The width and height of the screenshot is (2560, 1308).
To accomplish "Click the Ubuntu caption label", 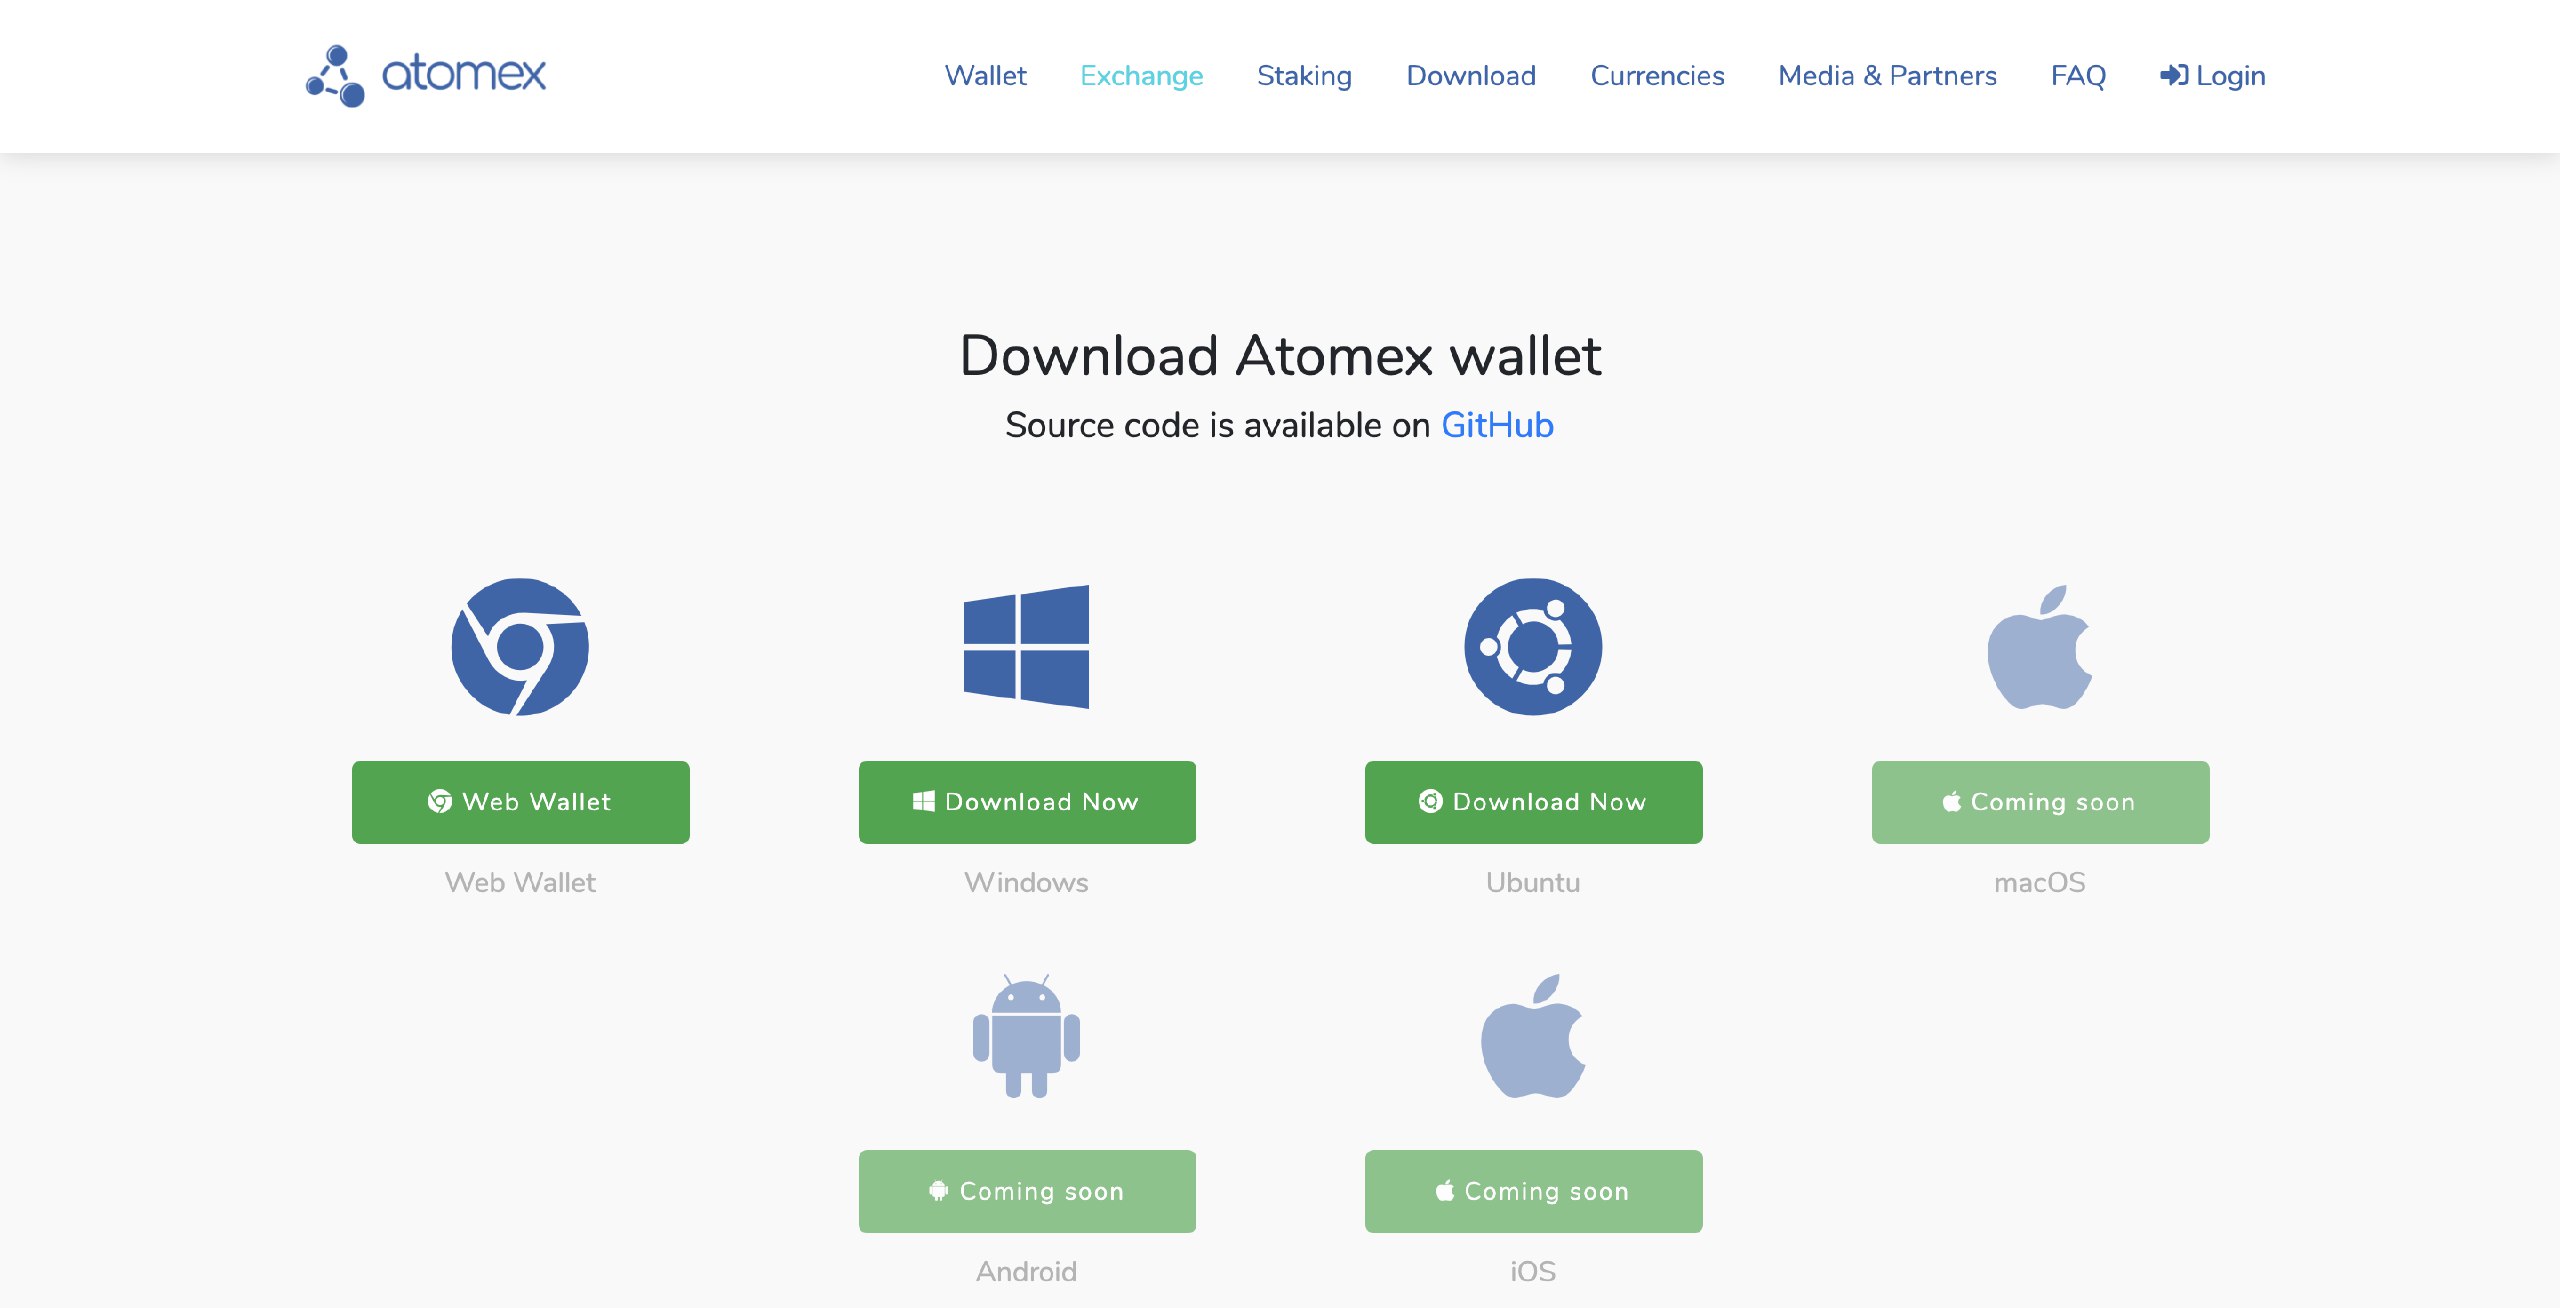I will click(x=1533, y=882).
